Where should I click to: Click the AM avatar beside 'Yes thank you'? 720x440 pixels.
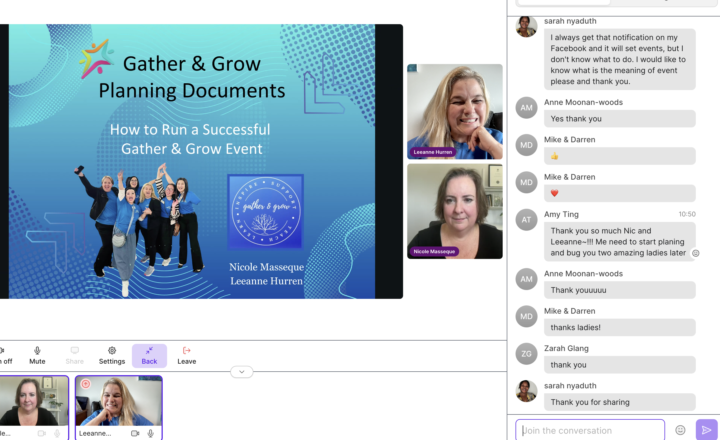coord(526,108)
